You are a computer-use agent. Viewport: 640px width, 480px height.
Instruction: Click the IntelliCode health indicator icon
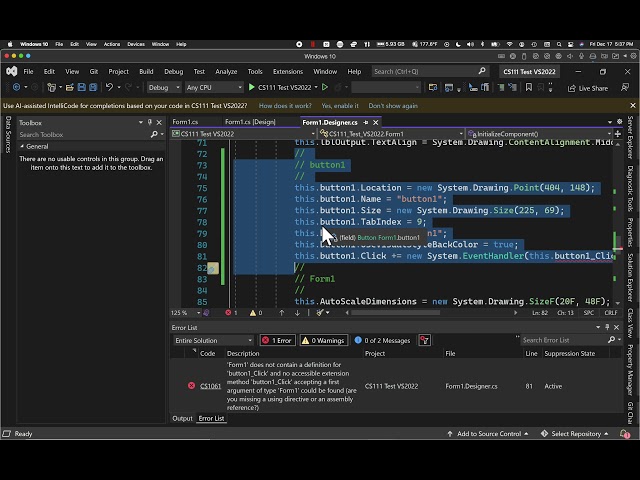tap(207, 313)
